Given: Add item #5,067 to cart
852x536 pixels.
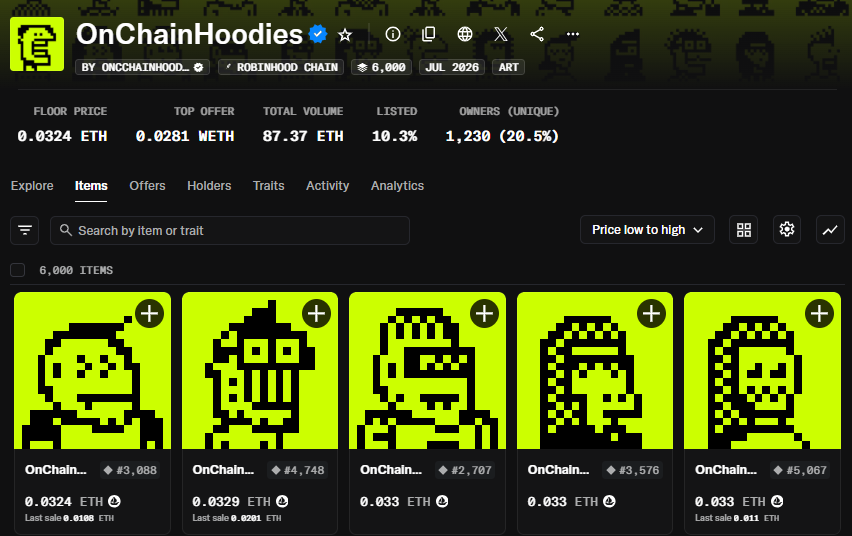Looking at the screenshot, I should click(x=819, y=313).
